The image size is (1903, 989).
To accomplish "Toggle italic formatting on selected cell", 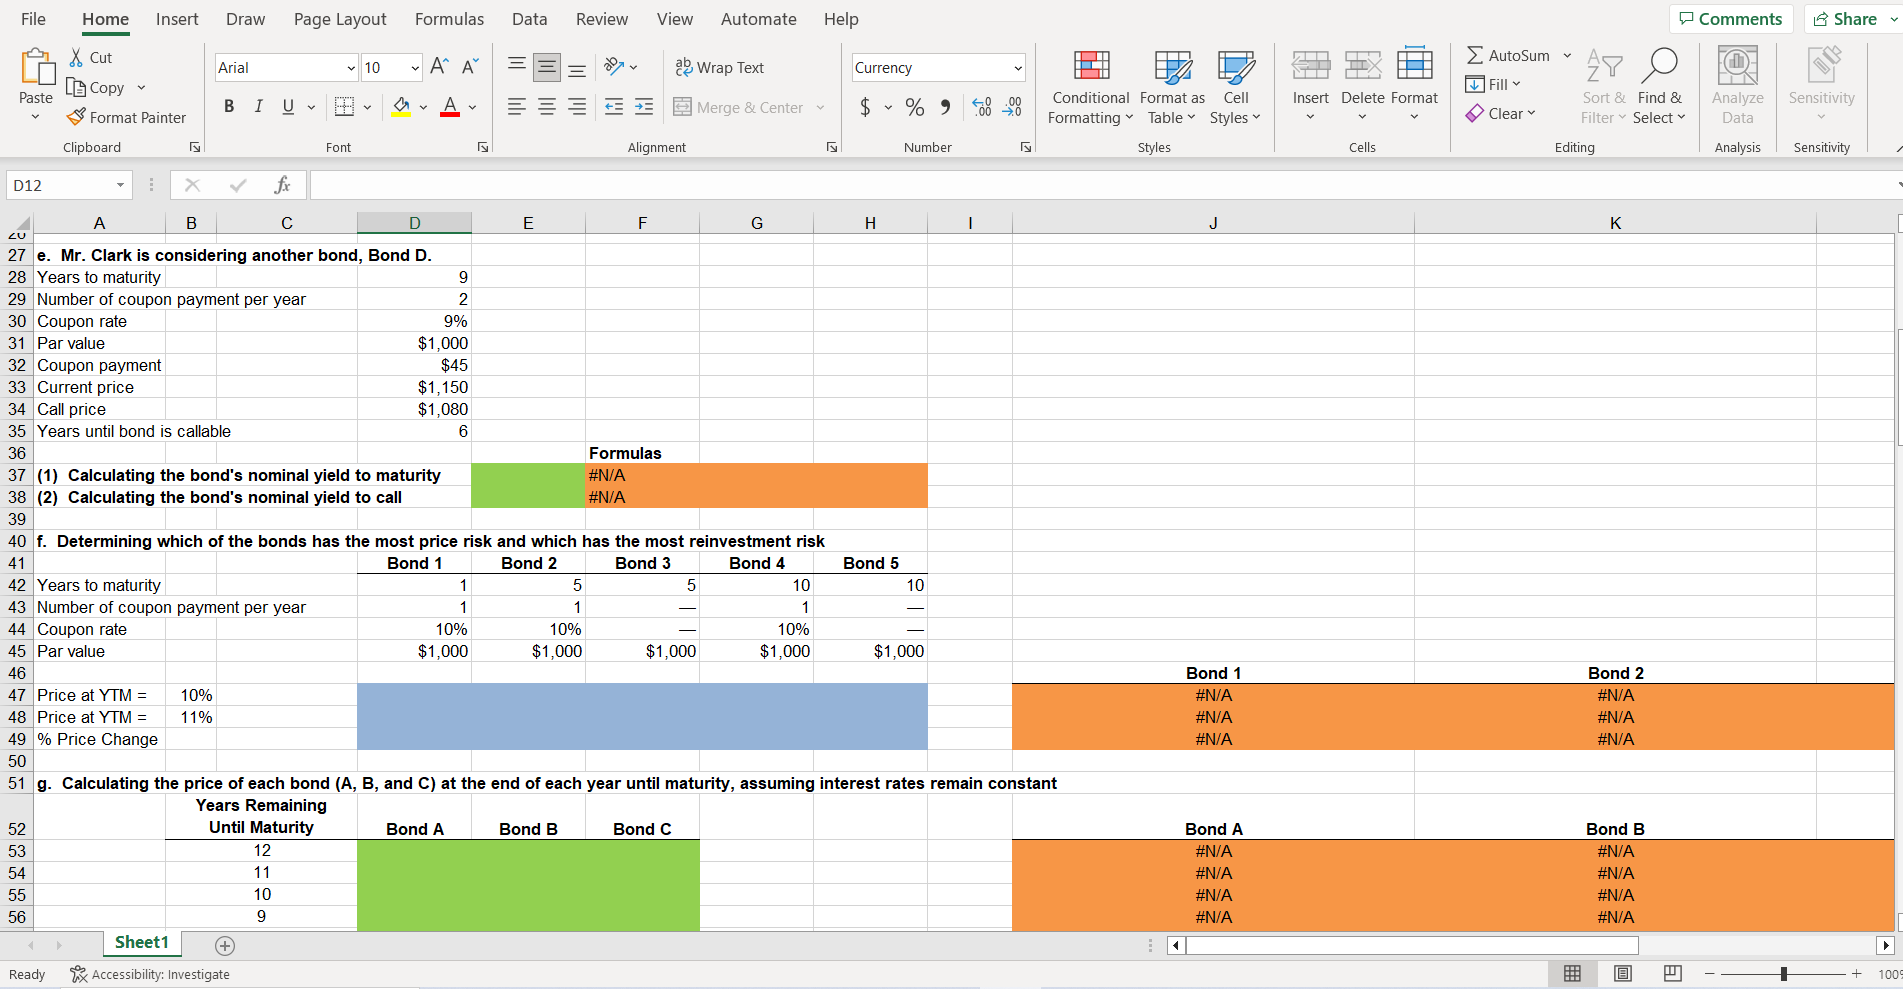I will click(x=258, y=107).
